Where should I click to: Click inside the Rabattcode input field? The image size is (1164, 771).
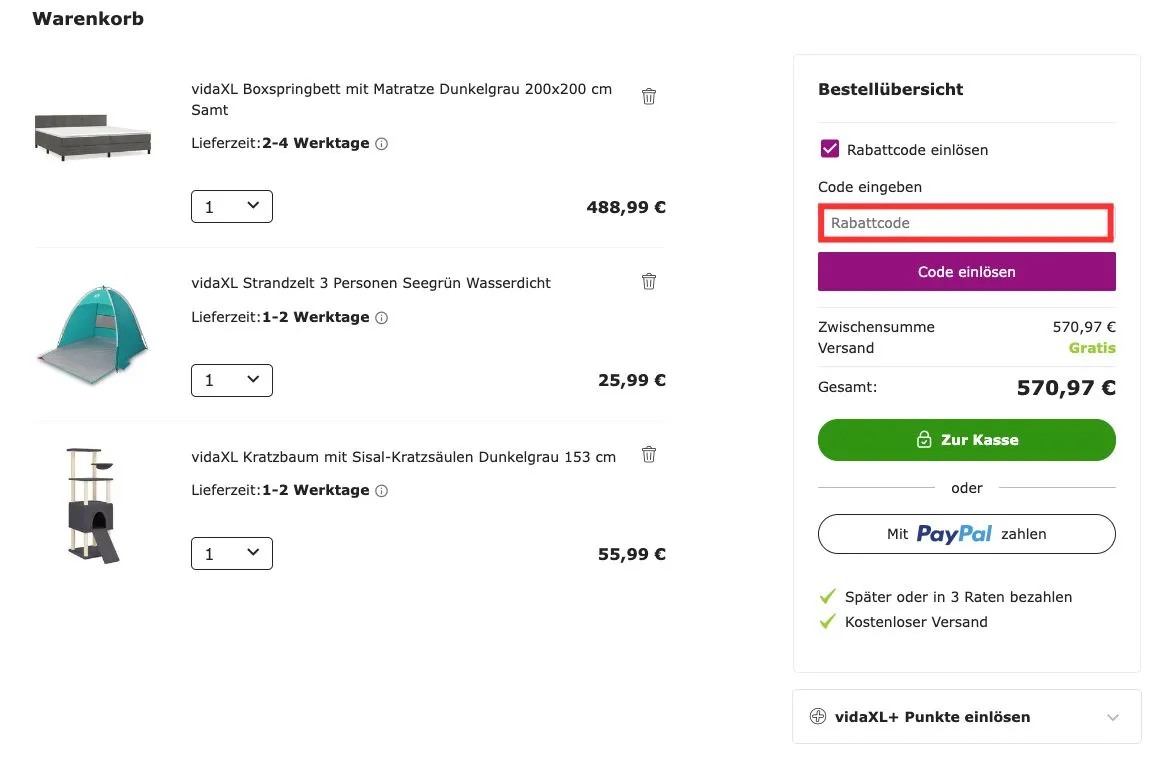[965, 222]
